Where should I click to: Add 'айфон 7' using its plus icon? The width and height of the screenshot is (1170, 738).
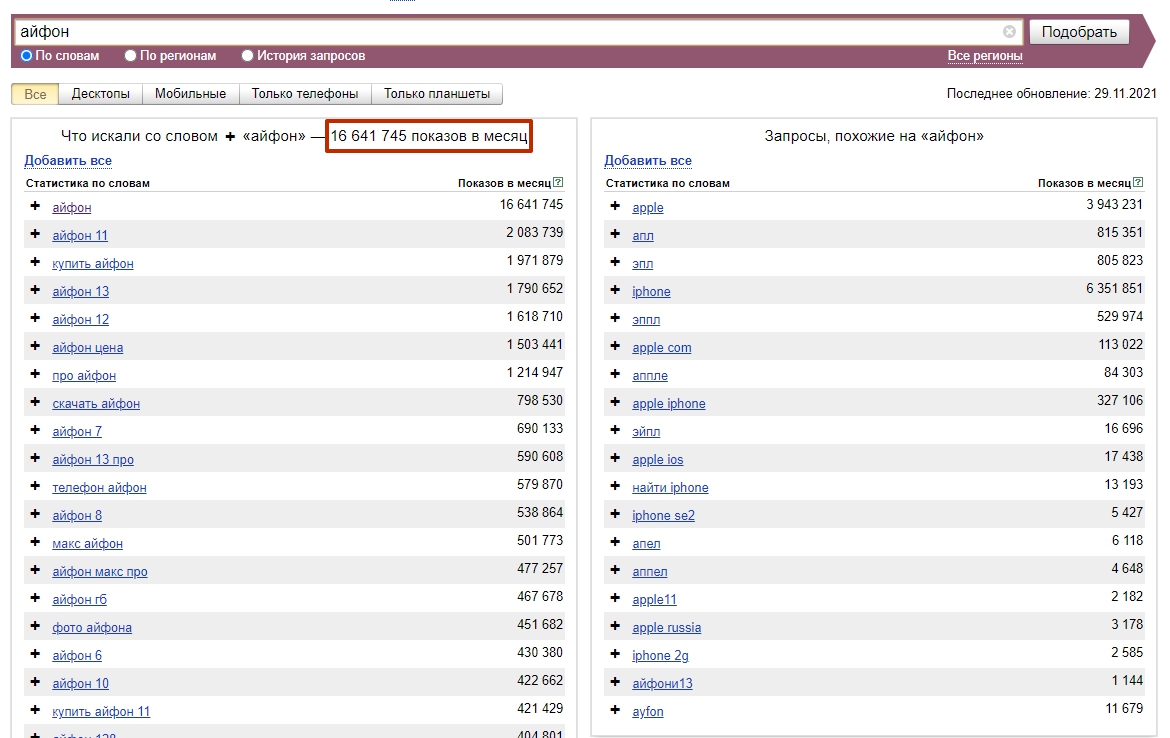[35, 430]
